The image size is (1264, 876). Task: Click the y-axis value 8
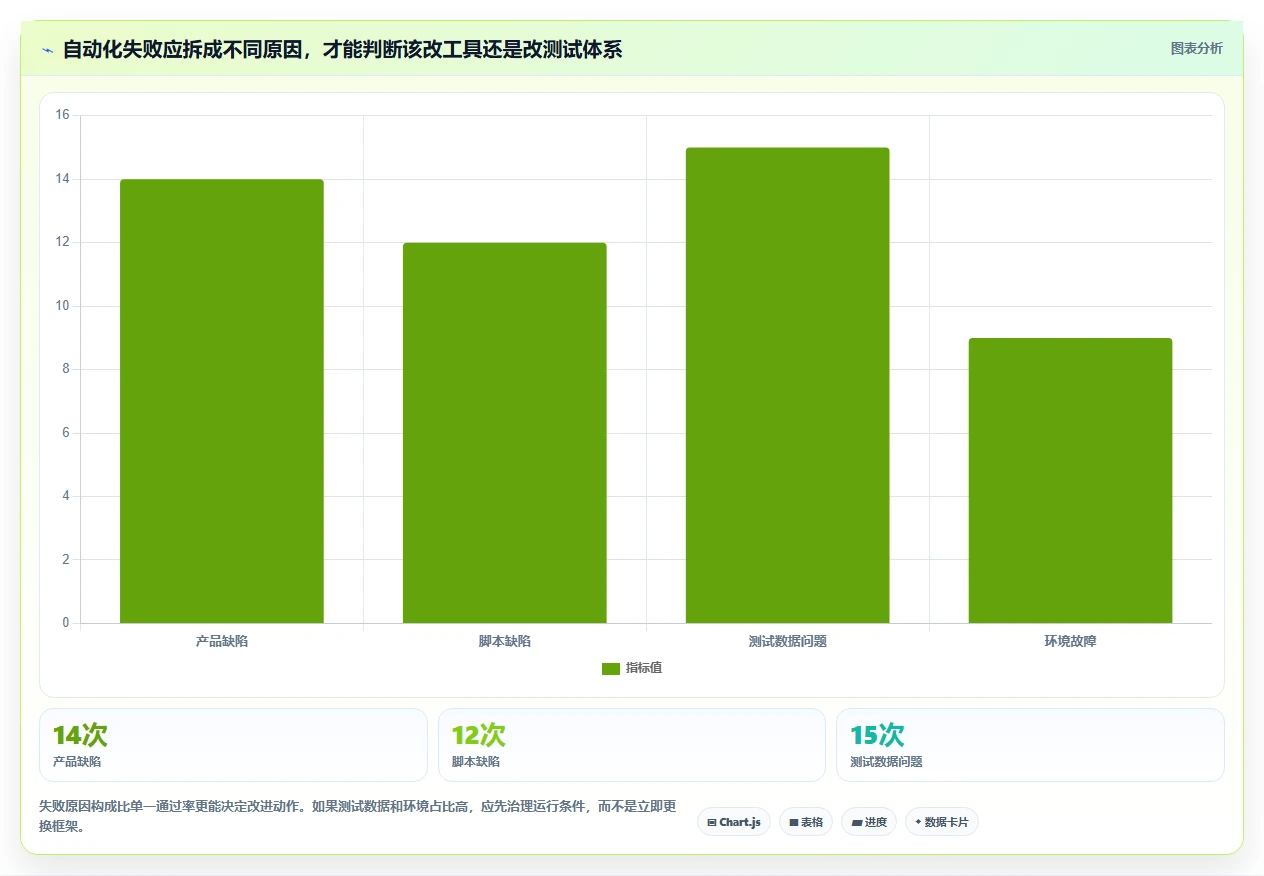click(66, 369)
